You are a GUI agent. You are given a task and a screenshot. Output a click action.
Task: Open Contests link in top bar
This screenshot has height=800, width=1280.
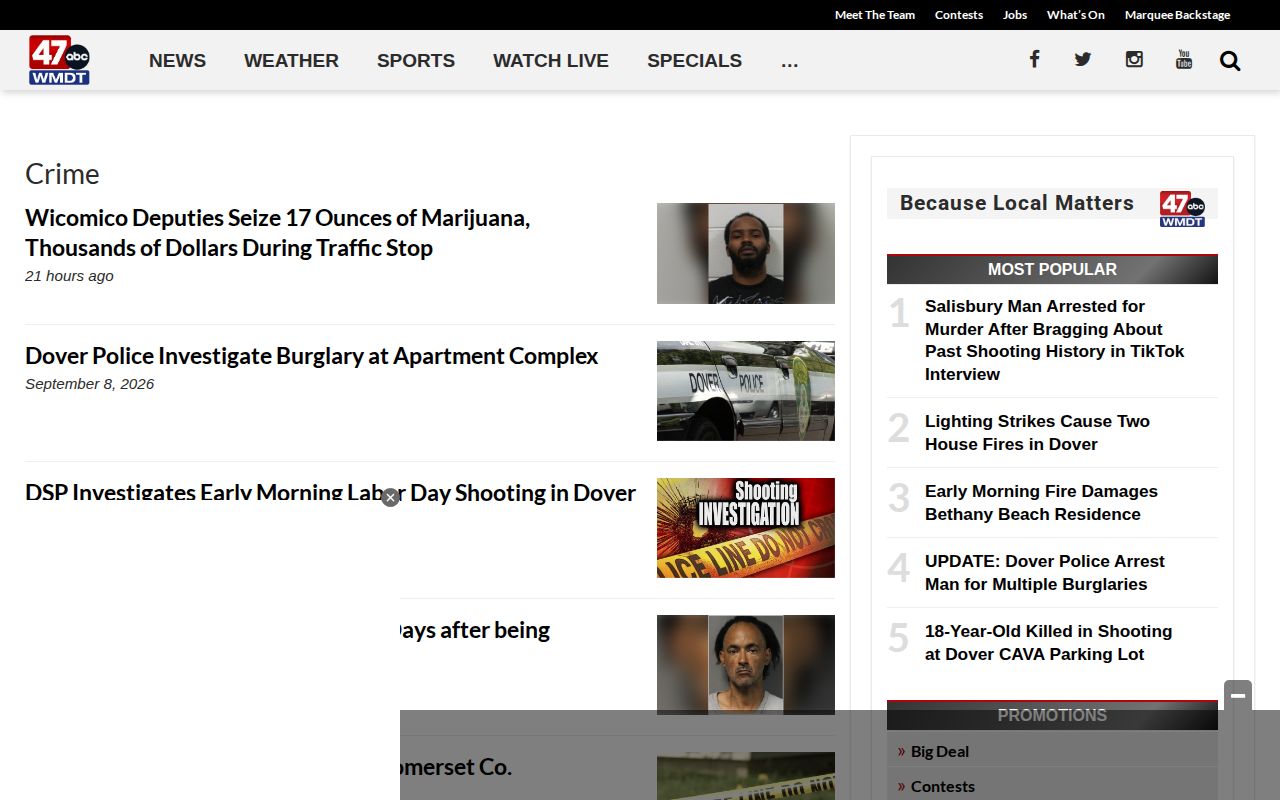[x=959, y=15]
